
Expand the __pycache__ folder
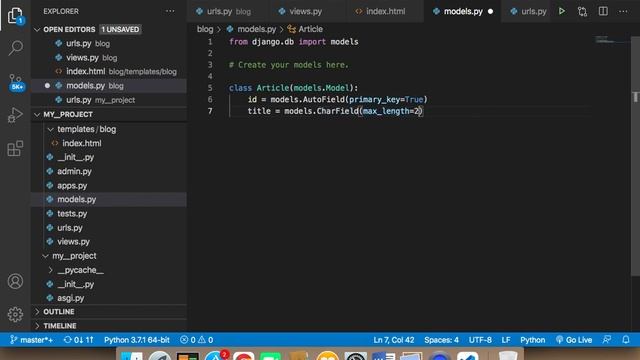tap(50, 270)
